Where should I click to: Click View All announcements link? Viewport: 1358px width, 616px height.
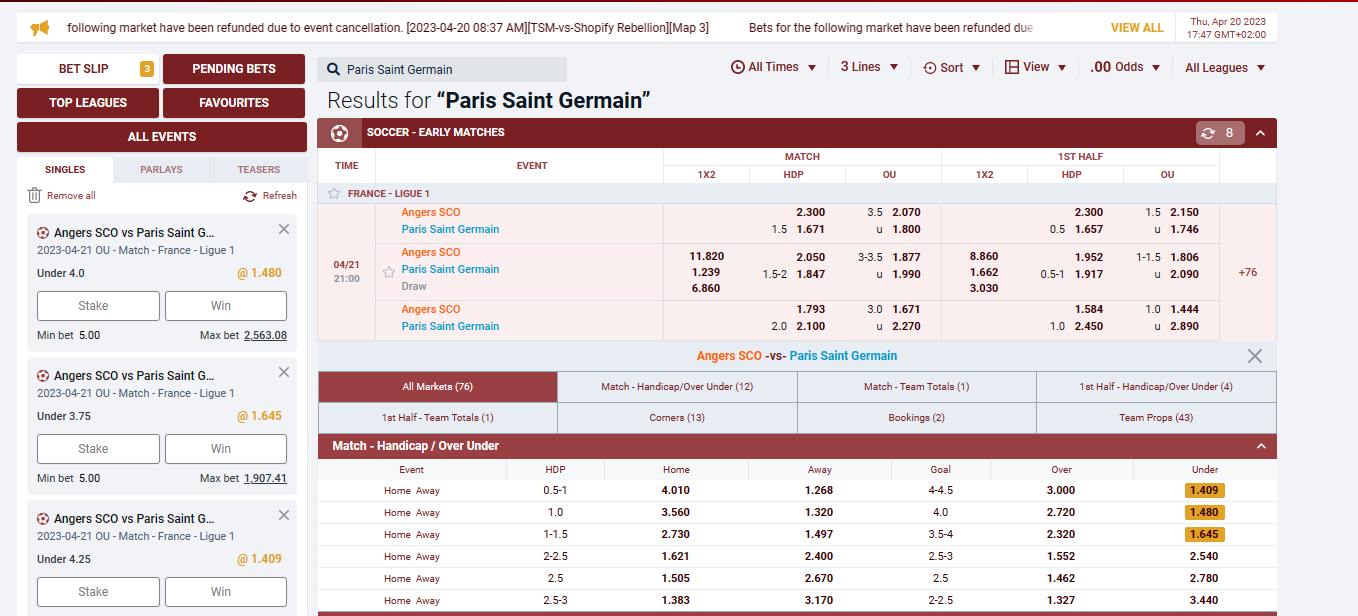coord(1137,28)
